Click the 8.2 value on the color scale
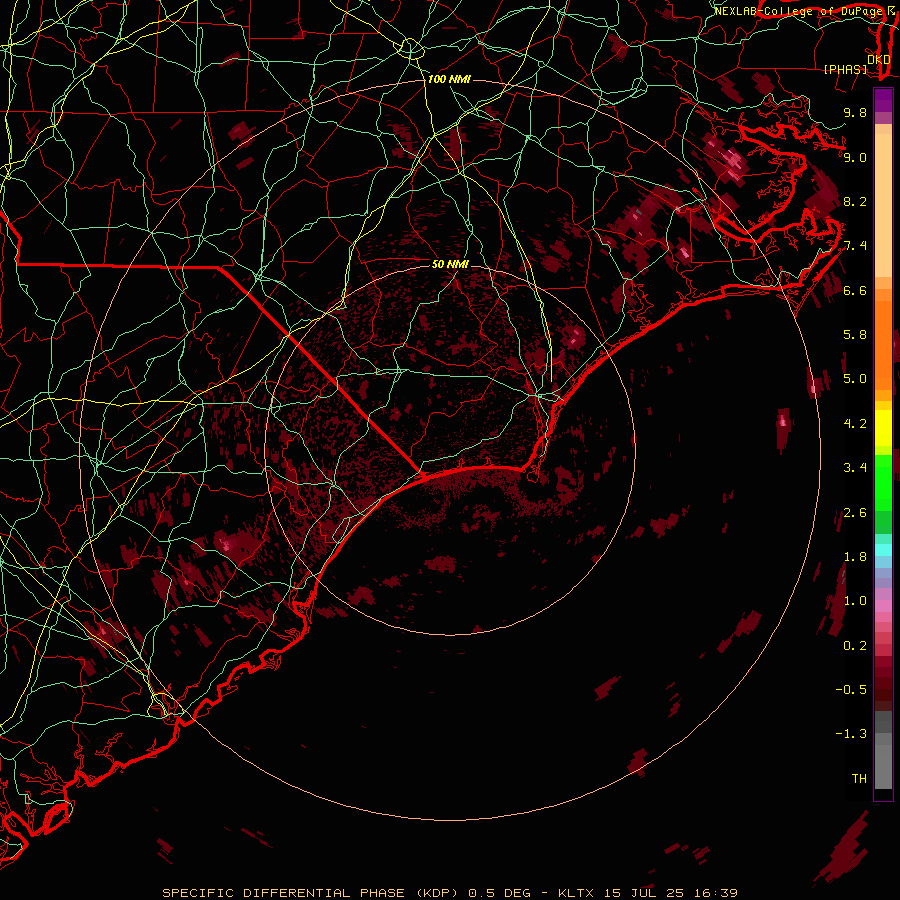This screenshot has width=900, height=900. pos(855,201)
